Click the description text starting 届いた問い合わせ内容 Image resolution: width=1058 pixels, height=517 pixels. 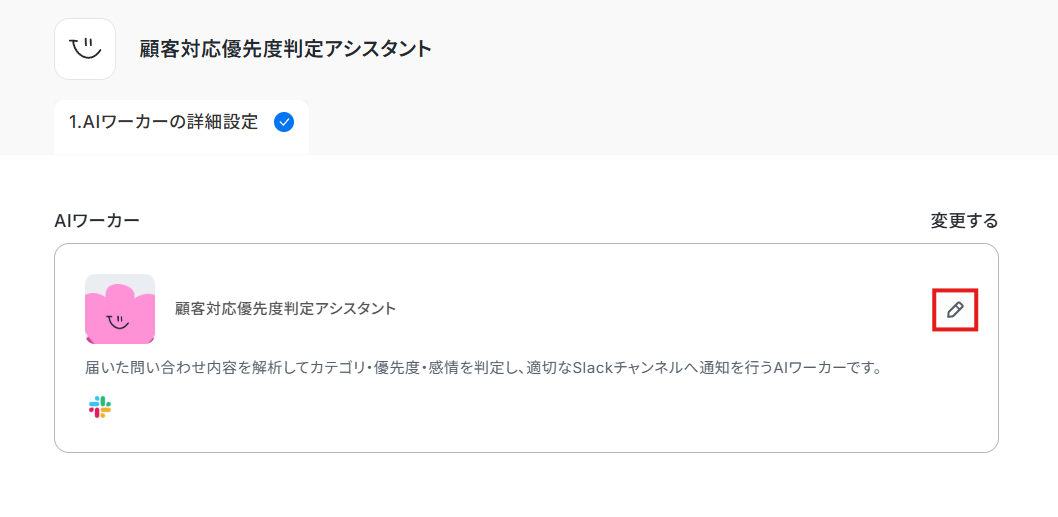[x=484, y=370]
